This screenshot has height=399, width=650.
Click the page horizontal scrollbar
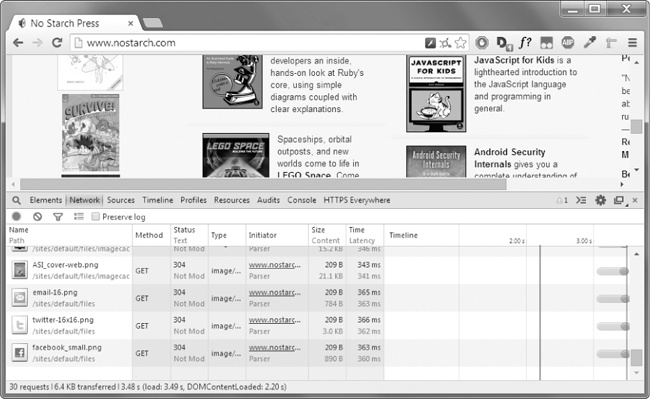[x=263, y=184]
